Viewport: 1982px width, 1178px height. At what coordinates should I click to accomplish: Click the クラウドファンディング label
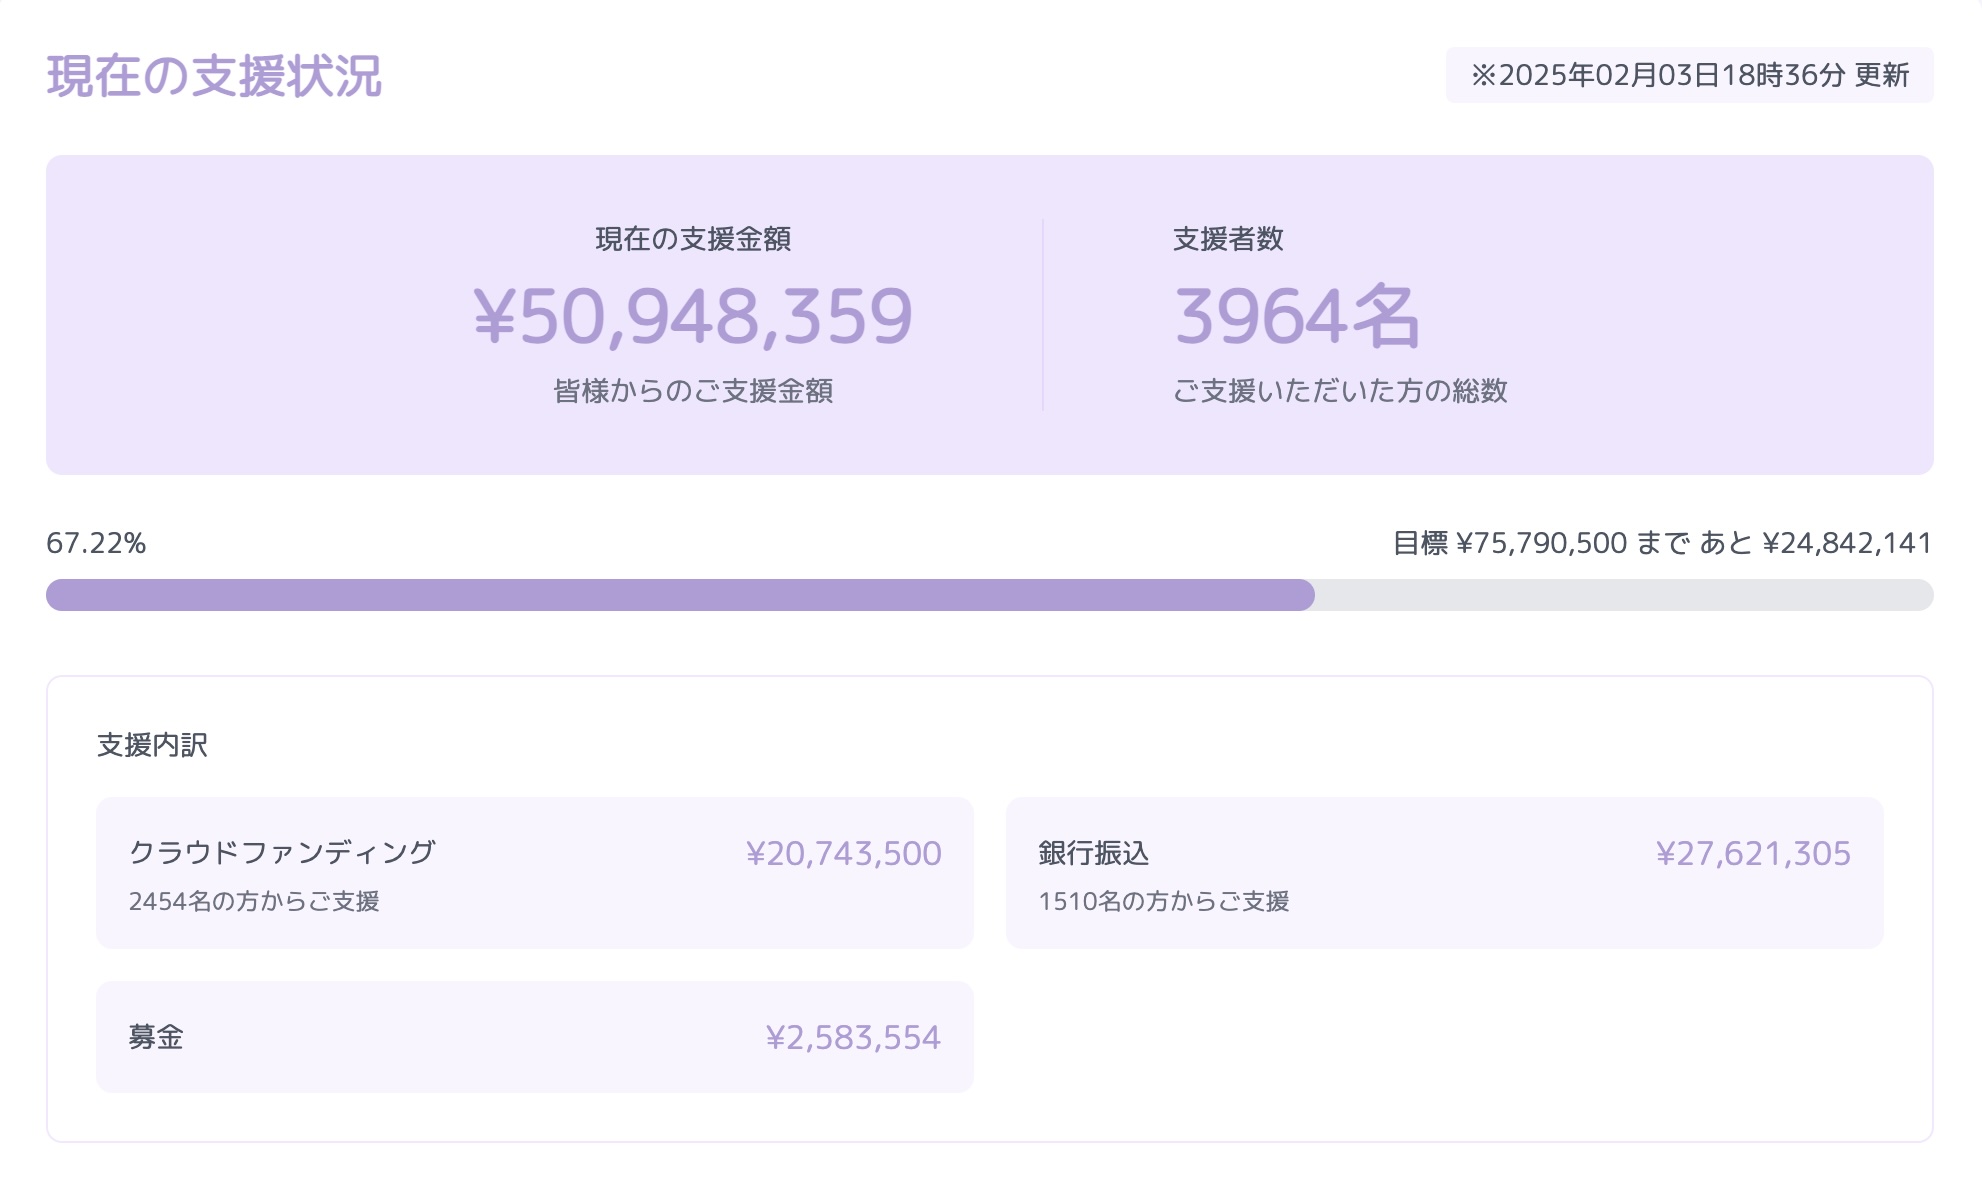pos(282,852)
